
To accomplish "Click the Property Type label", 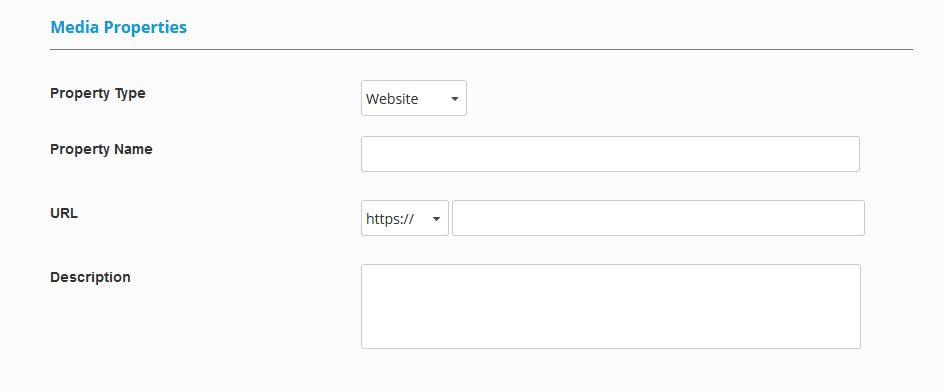I will coord(98,94).
